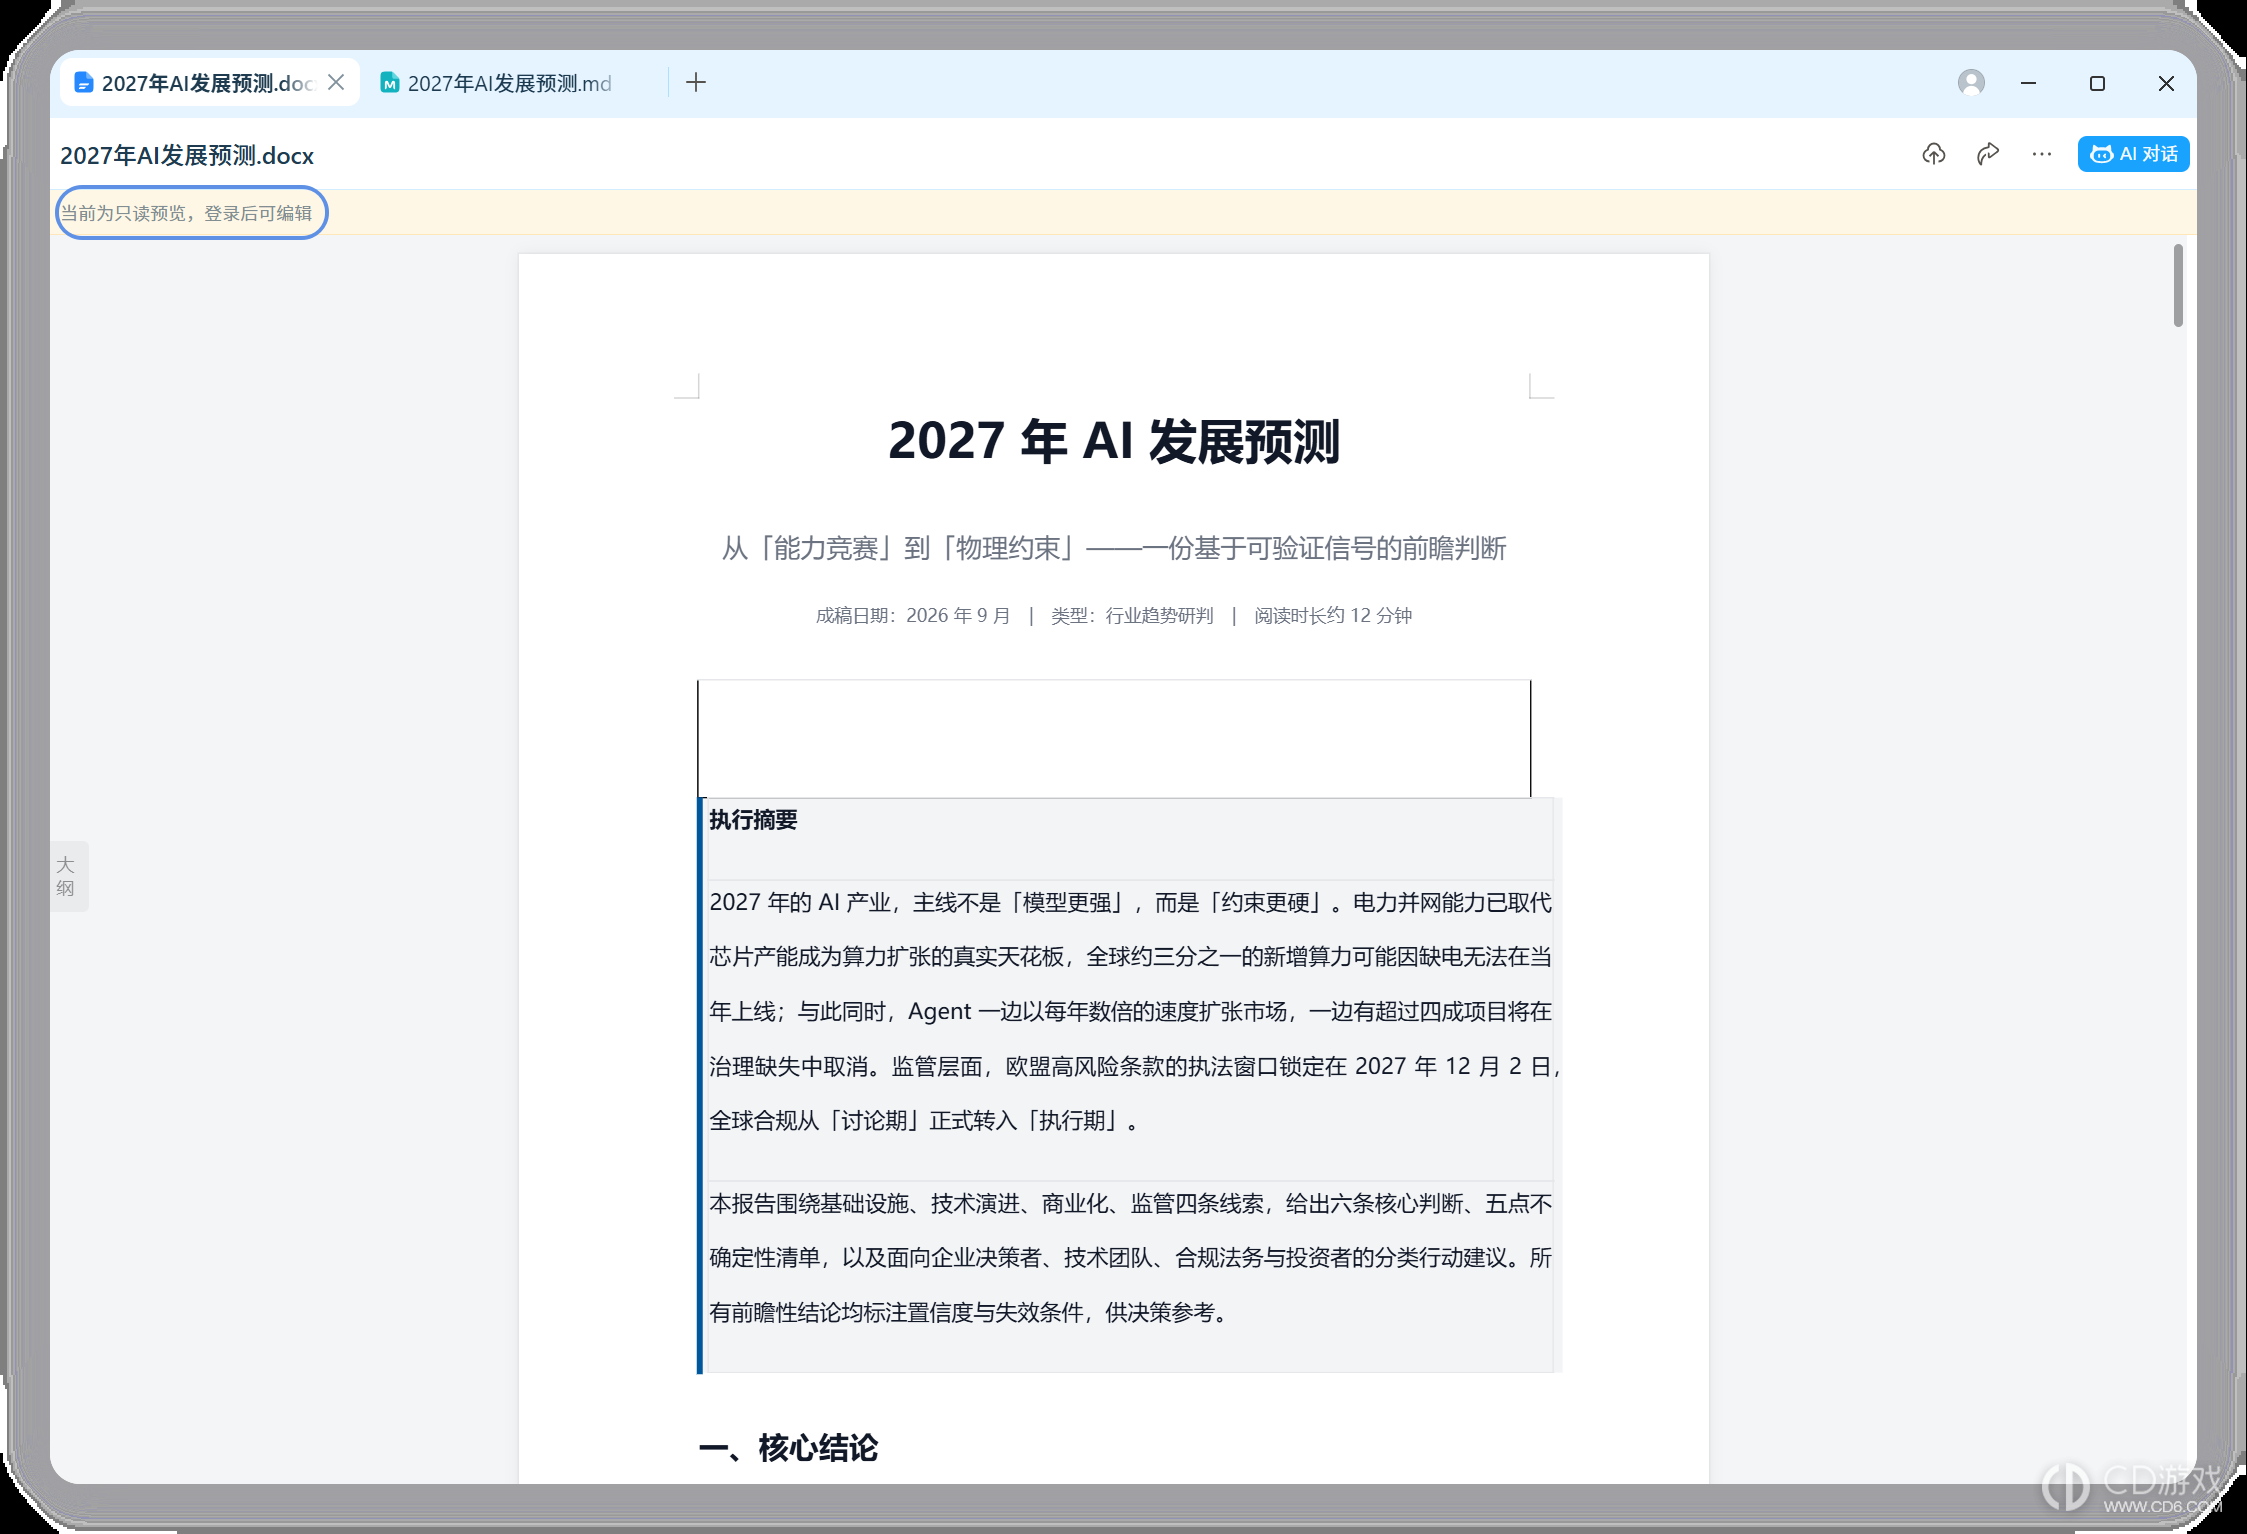This screenshot has height=1534, width=2247.
Task: Click the vertical scrollbar thumb
Action: [x=2178, y=285]
